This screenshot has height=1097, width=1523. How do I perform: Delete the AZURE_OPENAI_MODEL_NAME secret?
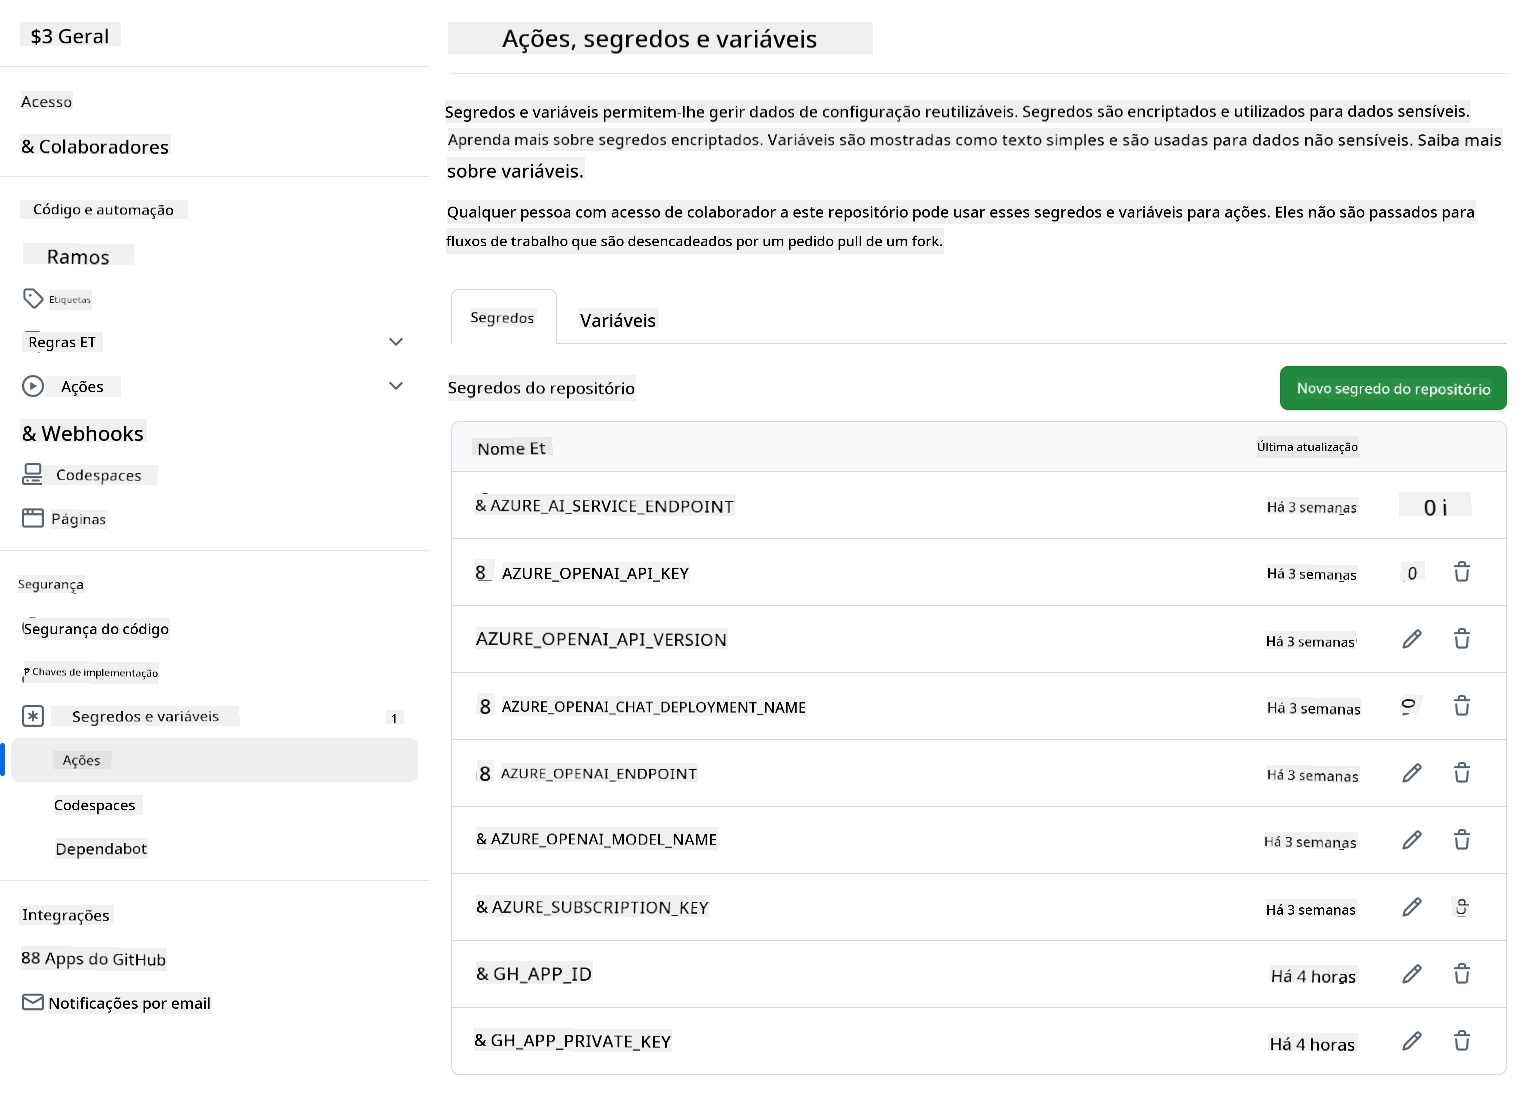[x=1462, y=840]
